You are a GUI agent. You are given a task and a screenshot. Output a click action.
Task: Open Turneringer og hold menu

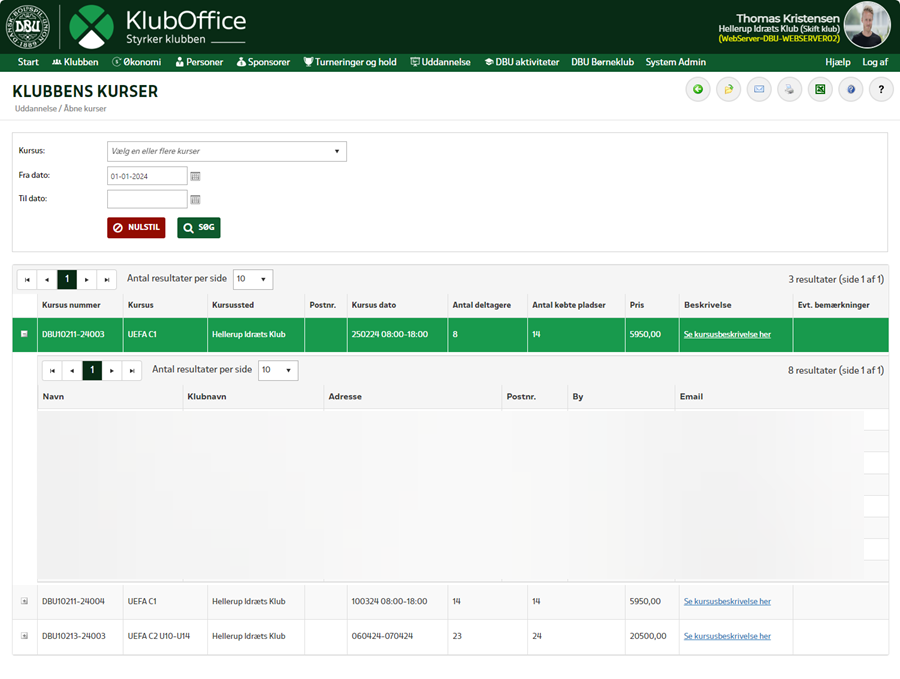click(x=350, y=62)
